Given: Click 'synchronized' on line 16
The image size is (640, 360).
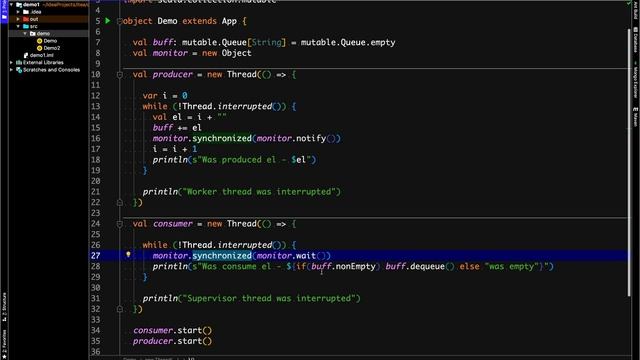Looking at the screenshot, I should tap(222, 138).
